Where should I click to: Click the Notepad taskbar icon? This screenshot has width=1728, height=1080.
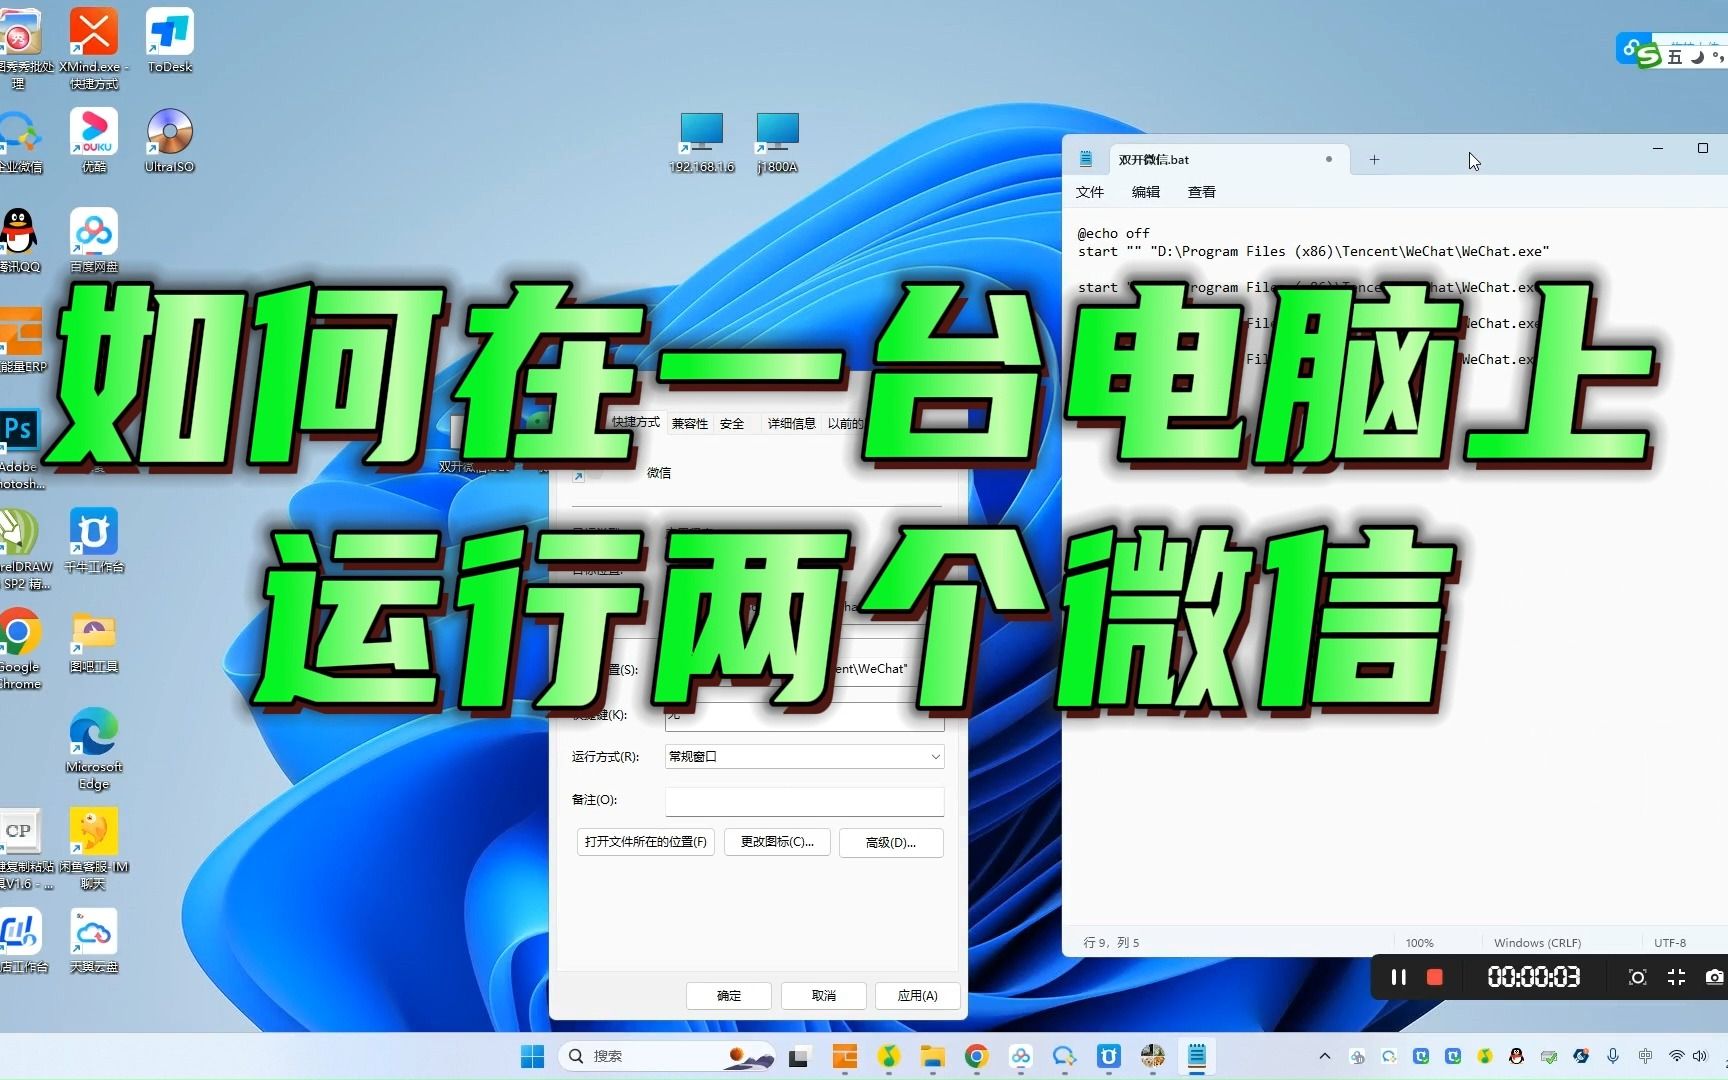1196,1056
